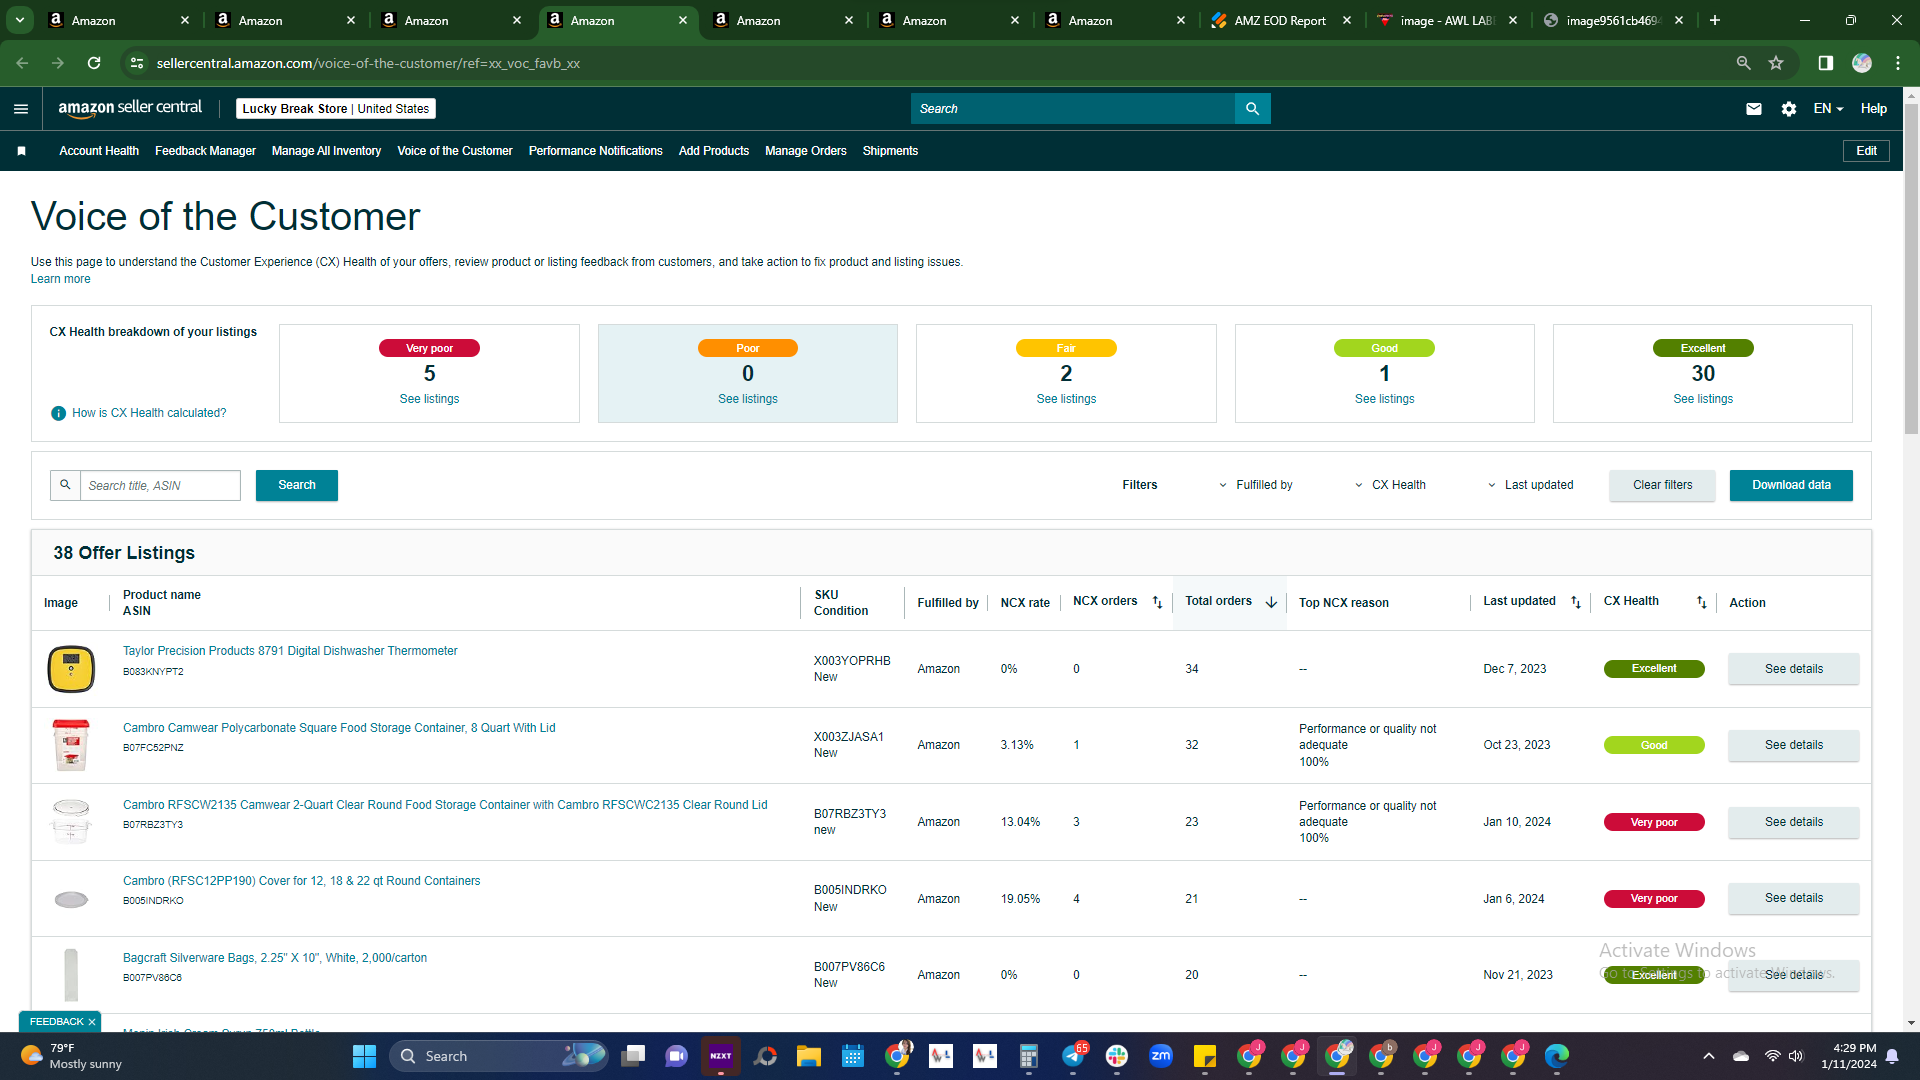Click the Search title, ASIN input field
Viewport: 1920px width, 1080px height.
pyautogui.click(x=160, y=485)
